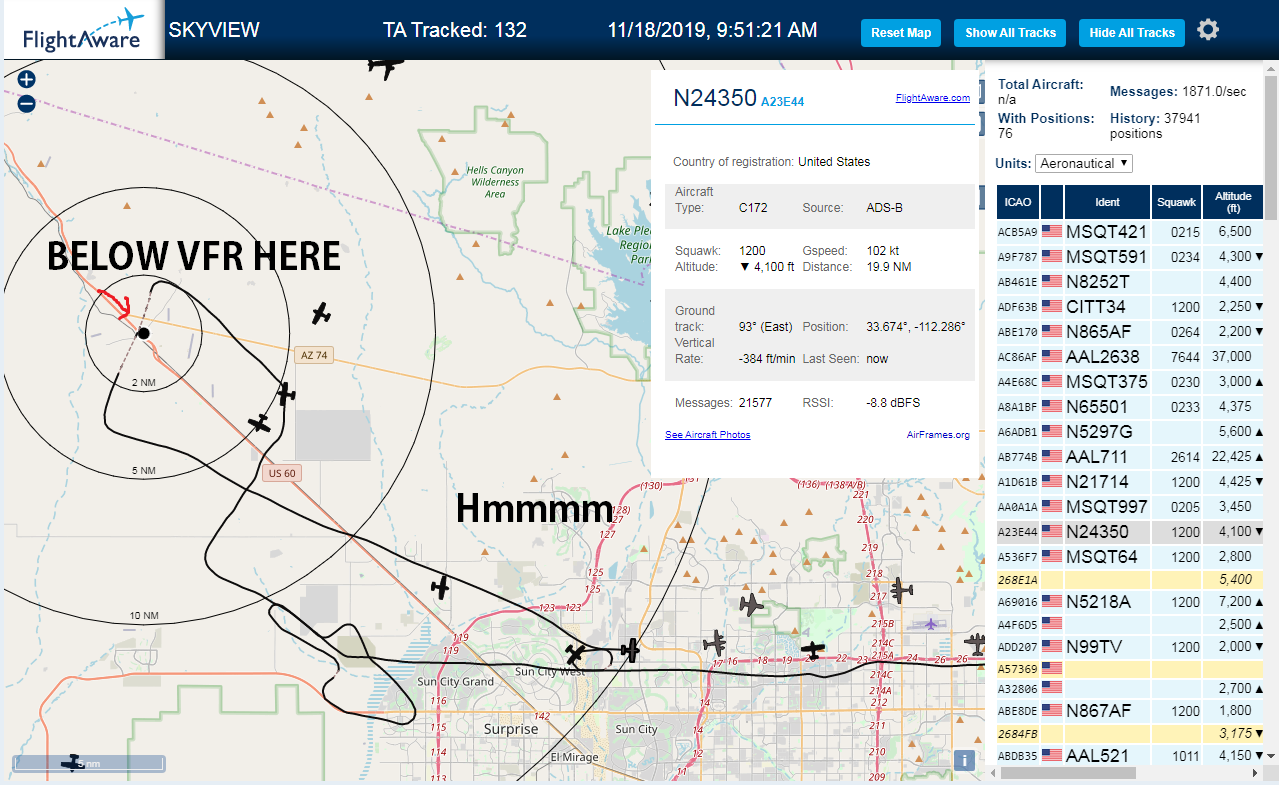The height and width of the screenshot is (785, 1279).
Task: Select the CITT34 aircraft row
Action: [x=1130, y=307]
